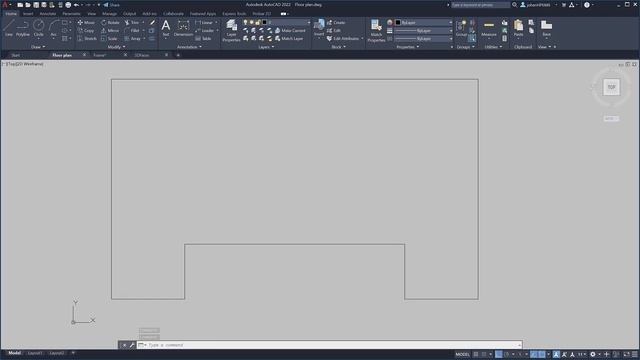Screen dimensions: 640x360
Task: Expand the Layers panel
Action: [x=266, y=47]
